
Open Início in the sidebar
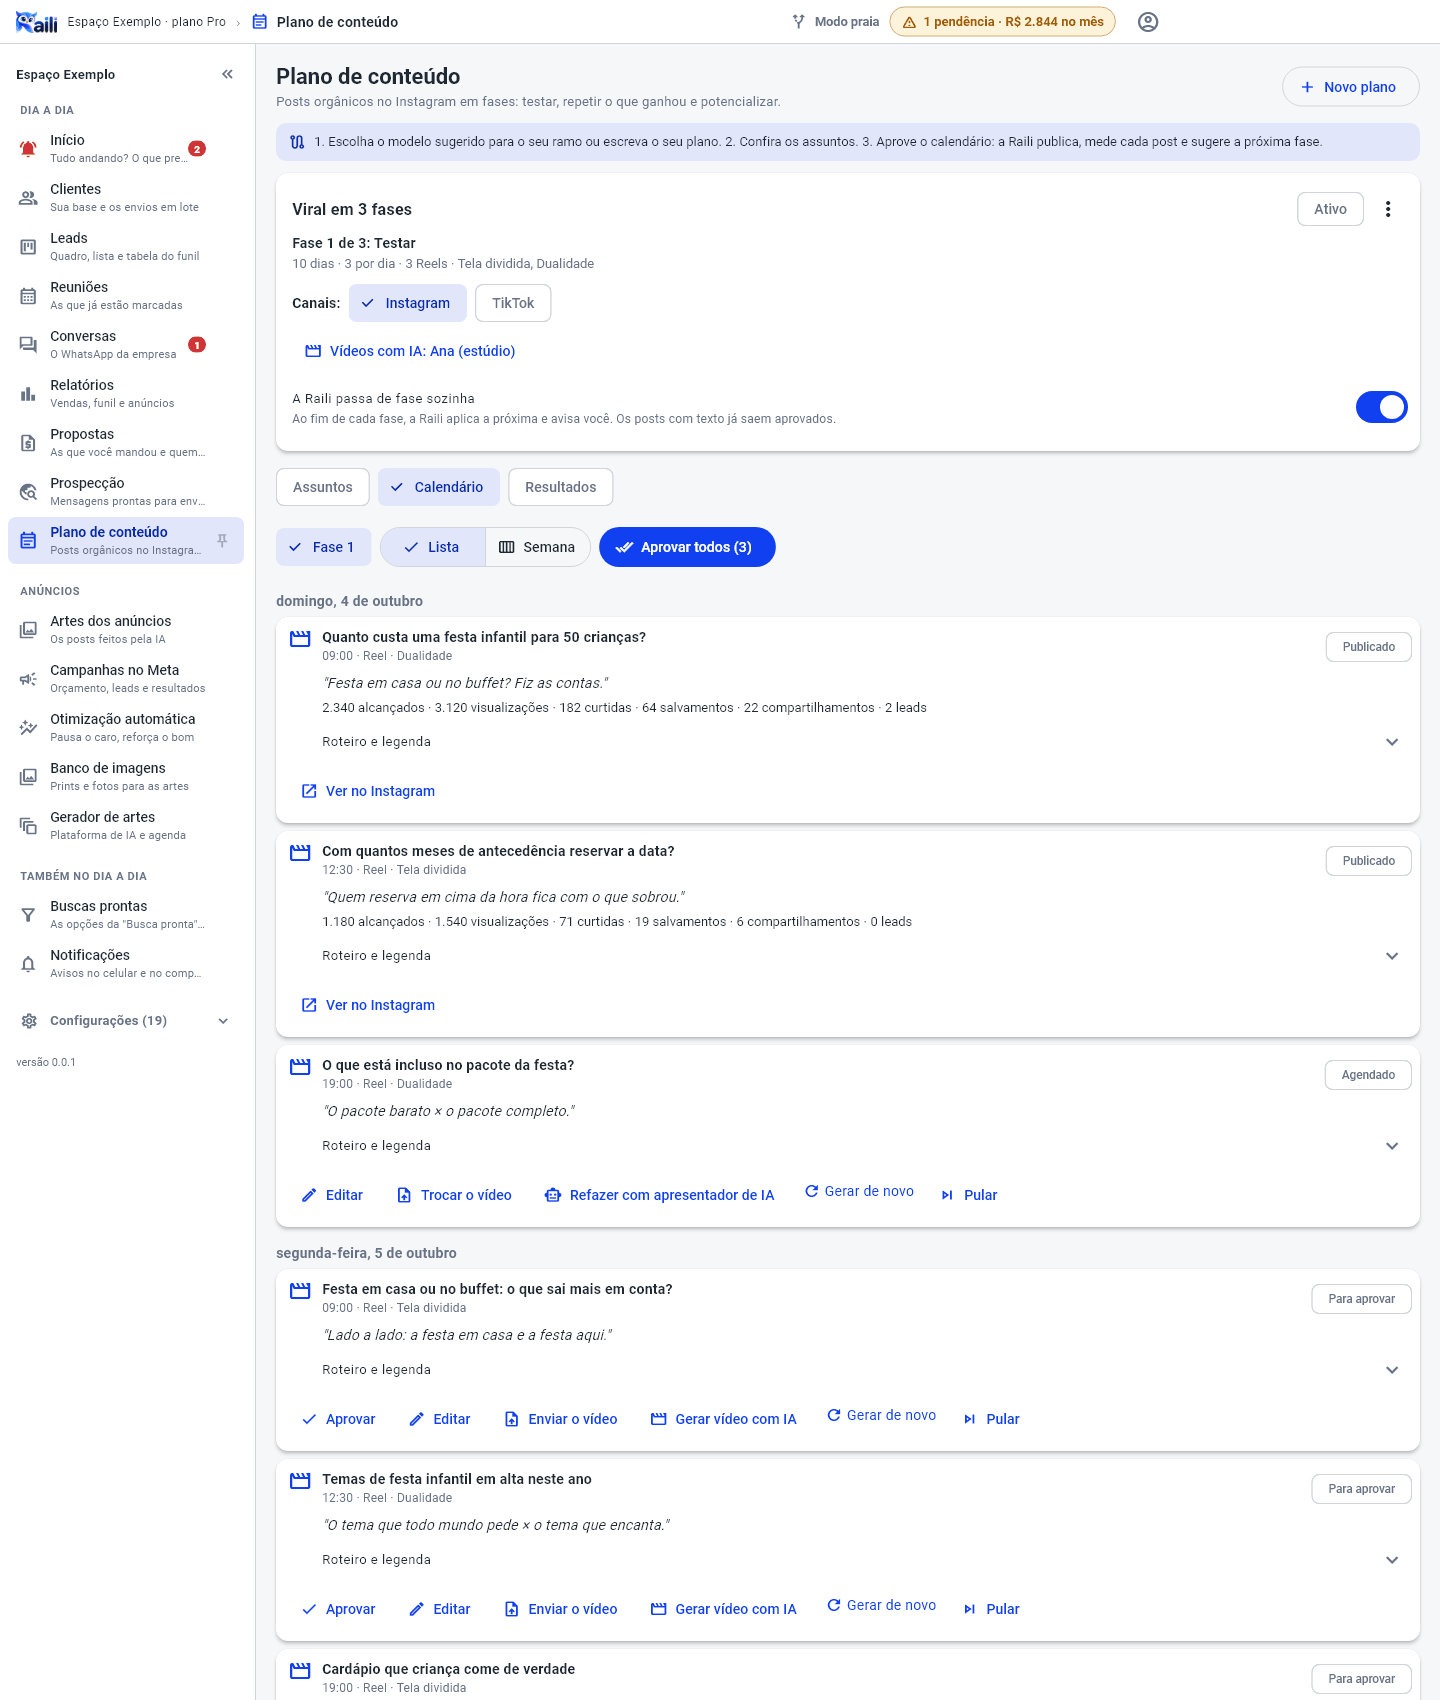126,148
